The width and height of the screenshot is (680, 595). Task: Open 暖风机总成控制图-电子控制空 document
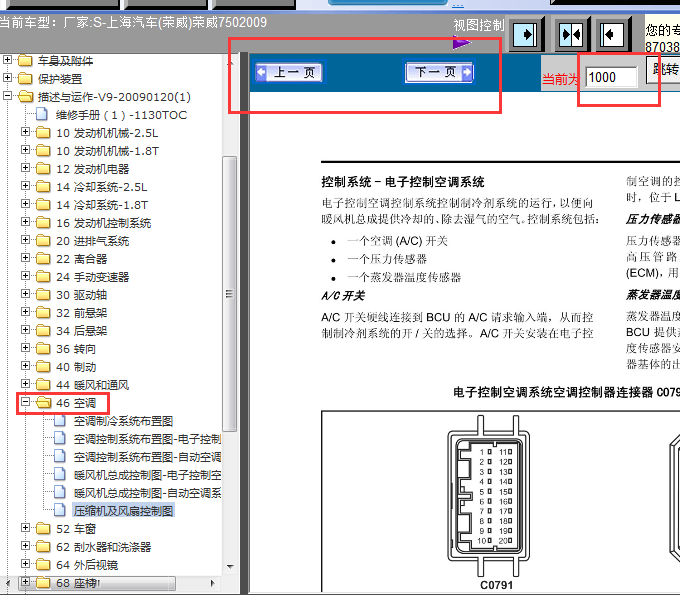point(147,475)
